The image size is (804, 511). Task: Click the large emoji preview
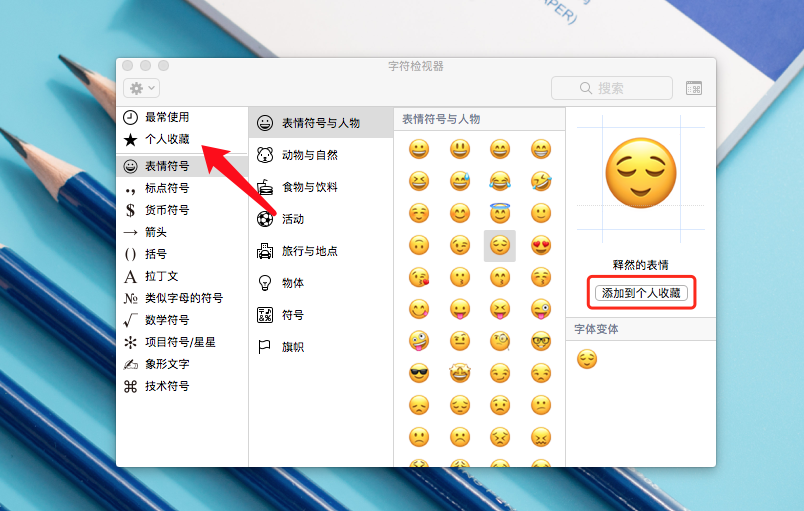(641, 173)
